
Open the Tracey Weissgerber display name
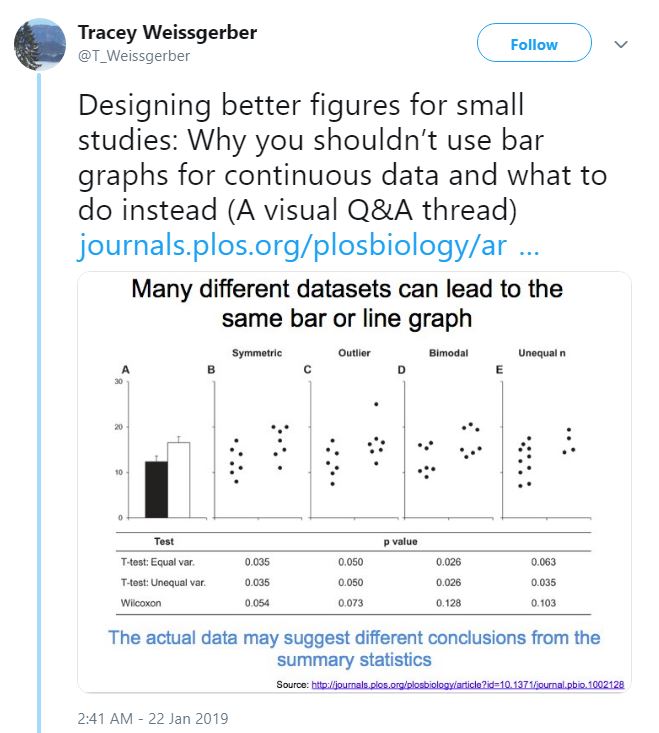pos(167,33)
